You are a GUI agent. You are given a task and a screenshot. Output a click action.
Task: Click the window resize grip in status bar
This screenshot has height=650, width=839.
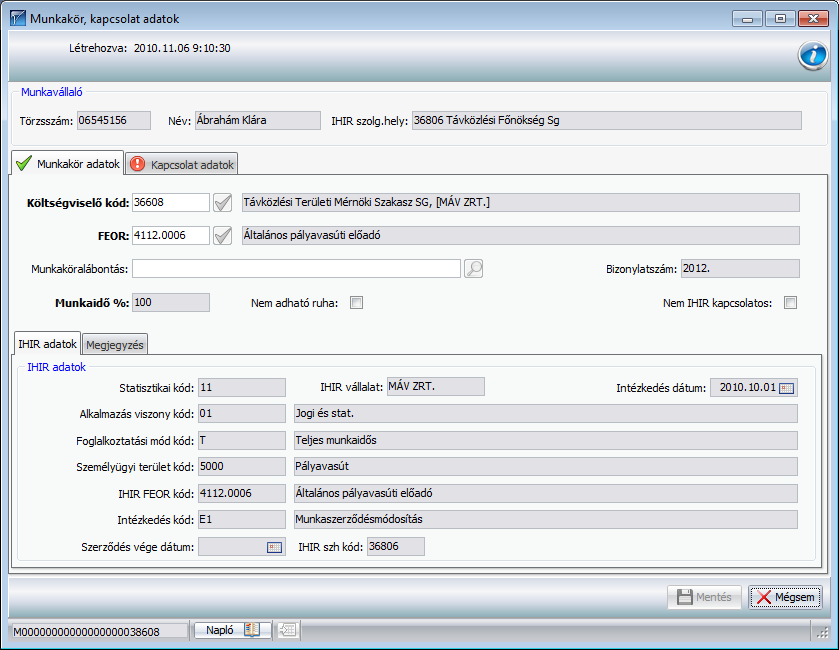822,632
